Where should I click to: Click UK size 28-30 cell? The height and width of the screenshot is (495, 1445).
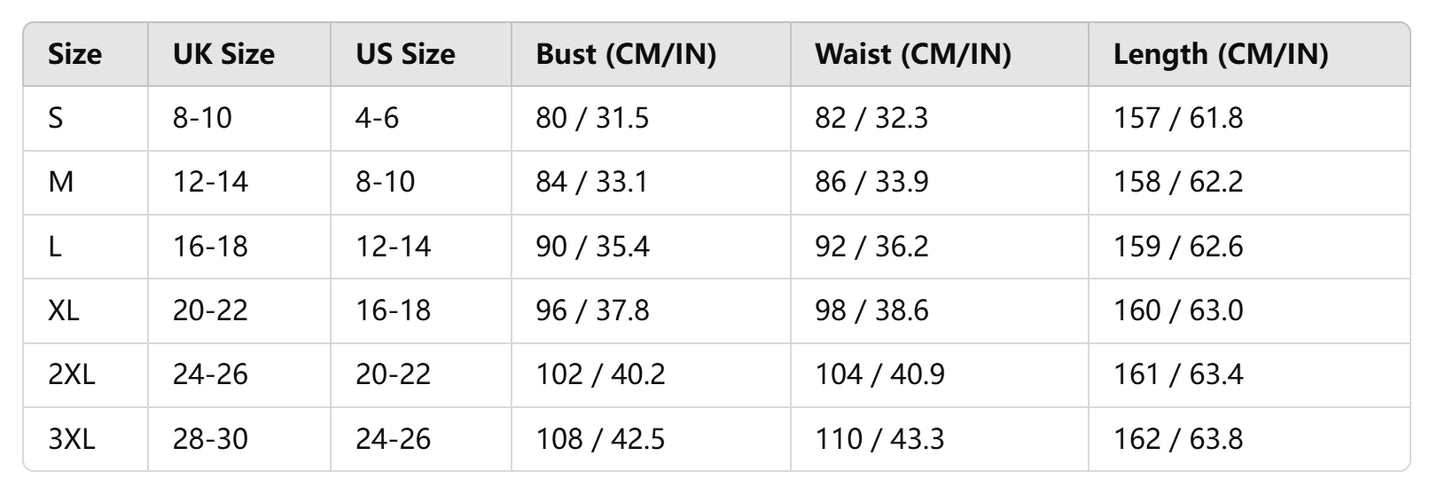210,439
